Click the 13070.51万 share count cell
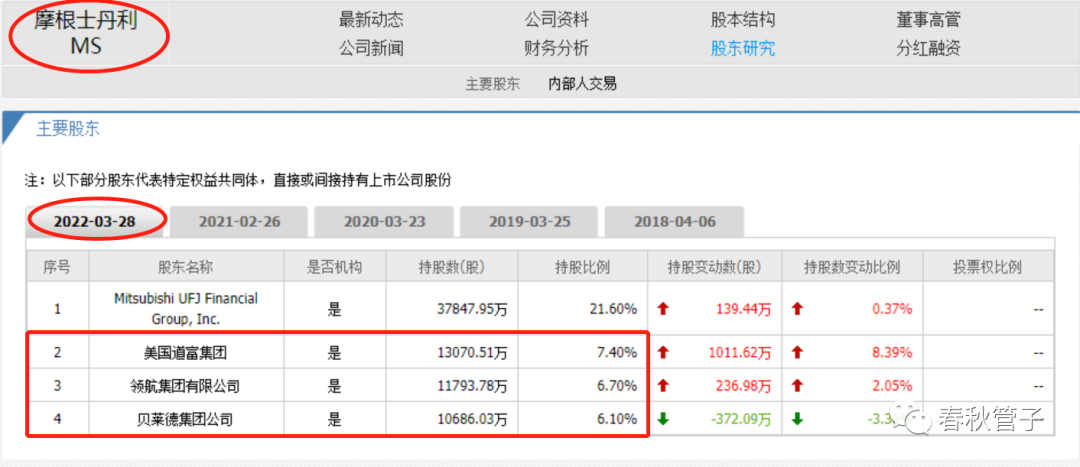Screen dimensions: 1080x467 (472, 353)
